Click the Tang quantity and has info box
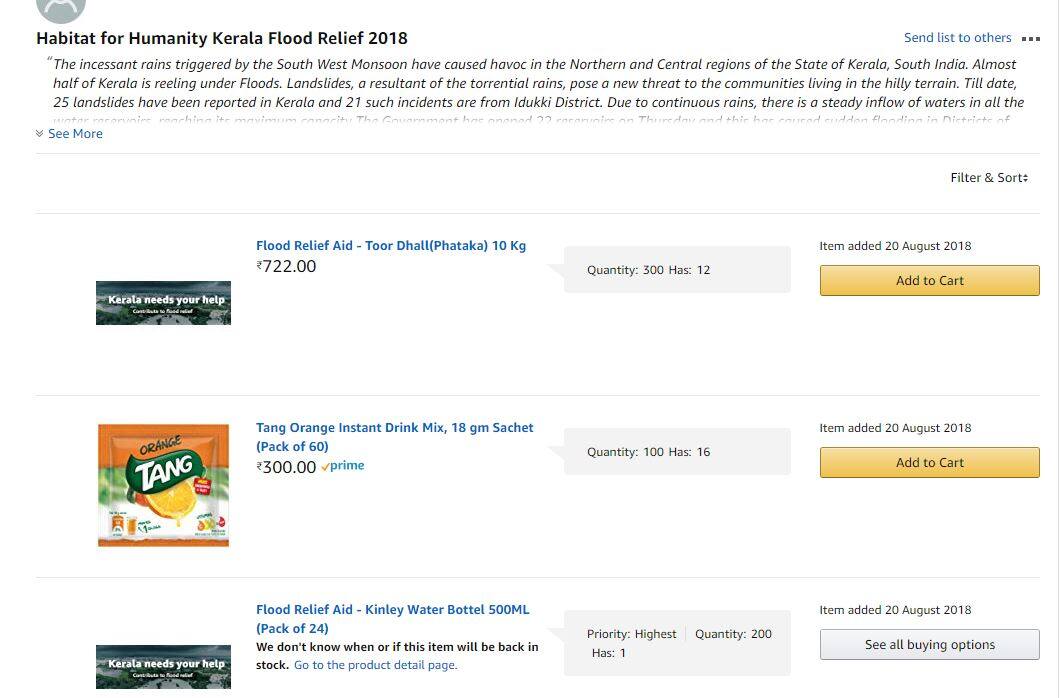The height and width of the screenshot is (698, 1060). coord(677,452)
